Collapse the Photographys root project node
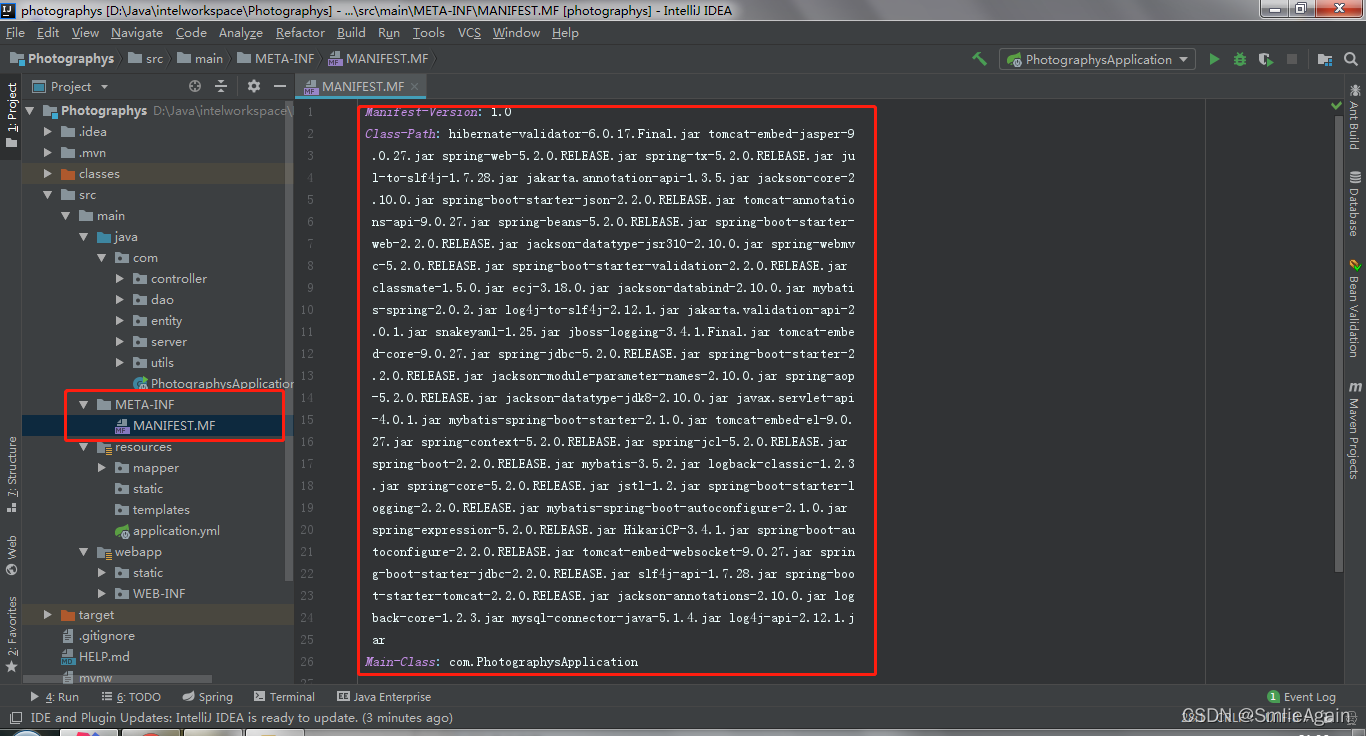The width and height of the screenshot is (1366, 736). 30,111
